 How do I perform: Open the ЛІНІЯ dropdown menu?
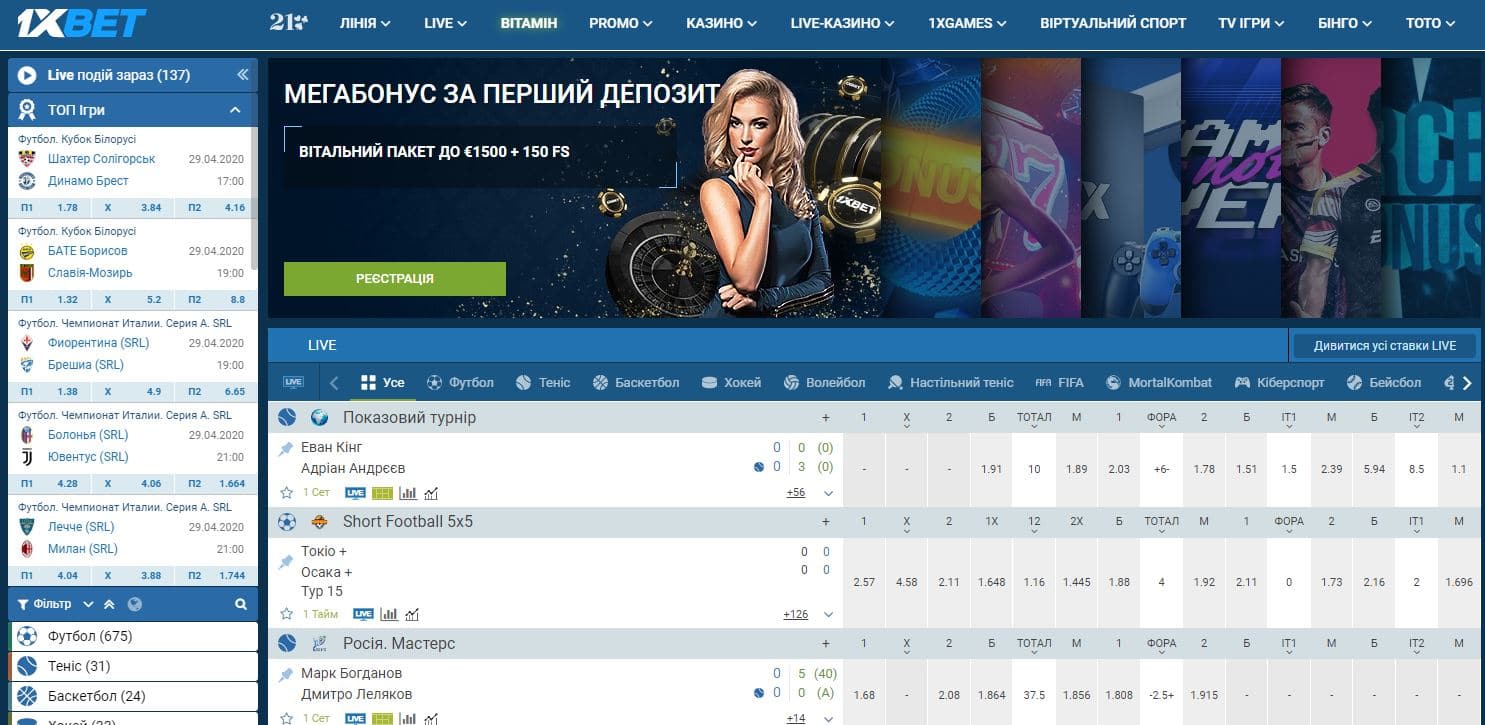tap(365, 22)
